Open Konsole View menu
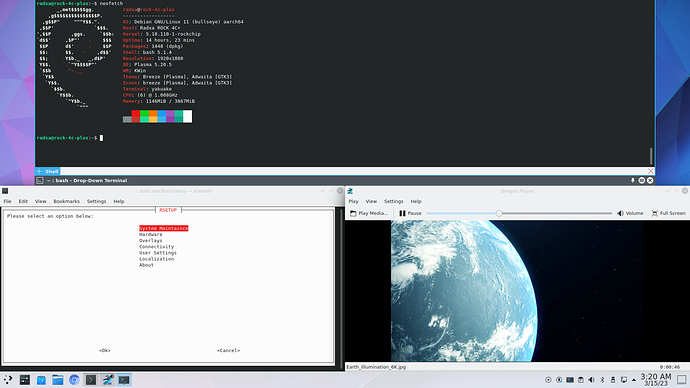 (x=40, y=201)
